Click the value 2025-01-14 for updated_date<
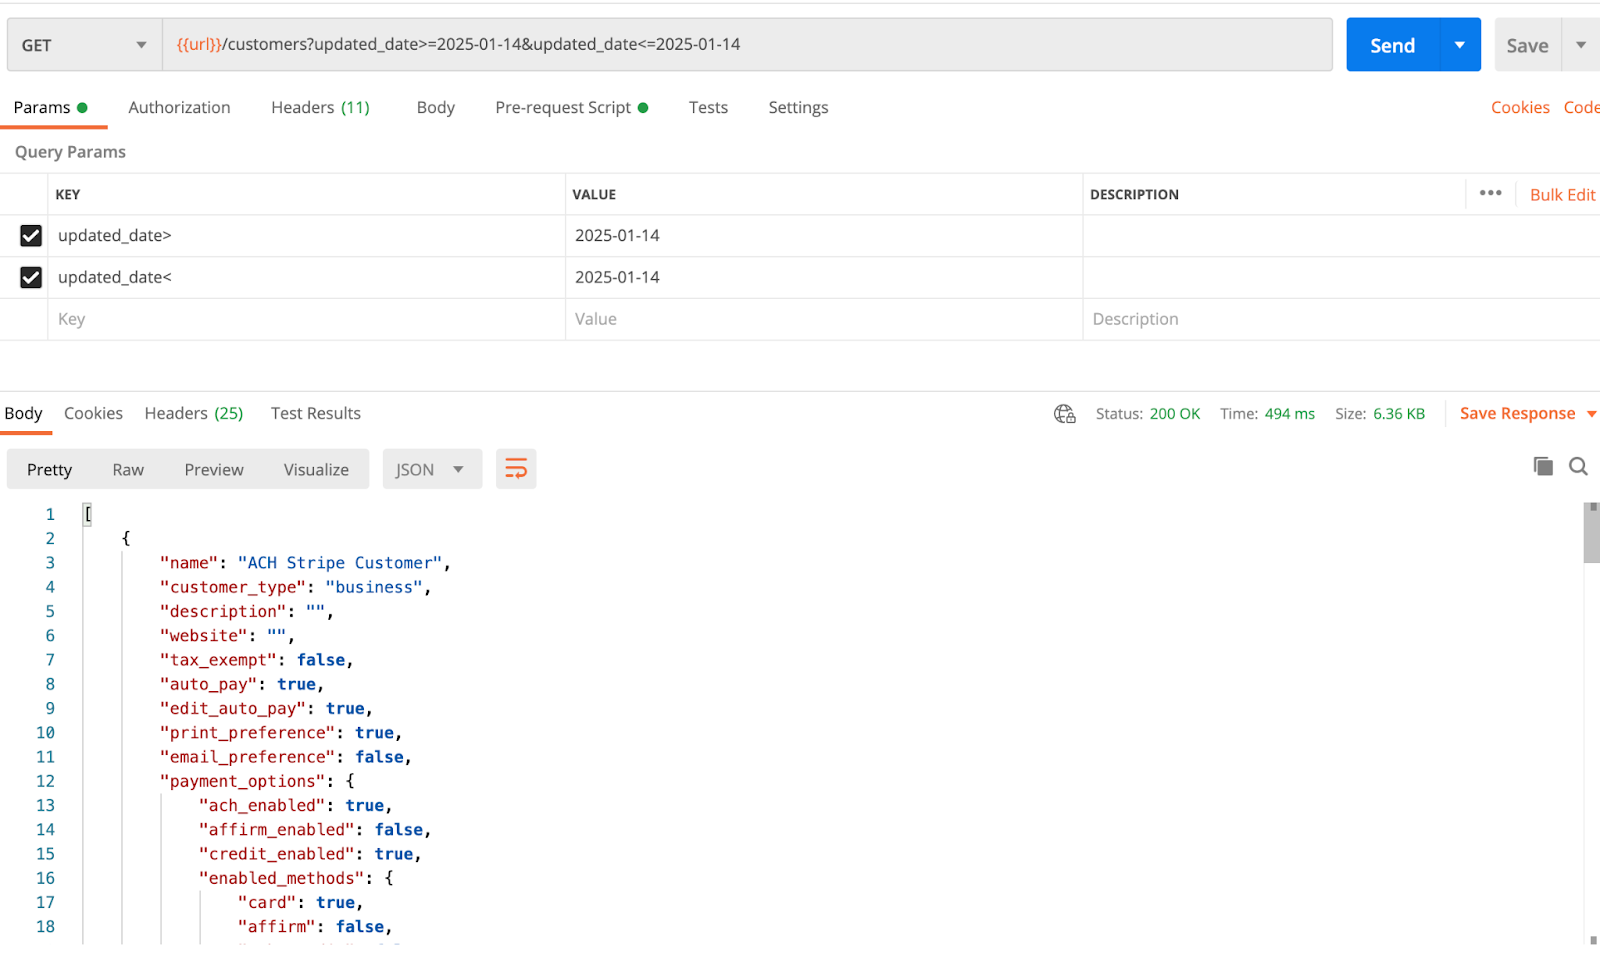Viewport: 1600px width, 955px height. point(617,278)
